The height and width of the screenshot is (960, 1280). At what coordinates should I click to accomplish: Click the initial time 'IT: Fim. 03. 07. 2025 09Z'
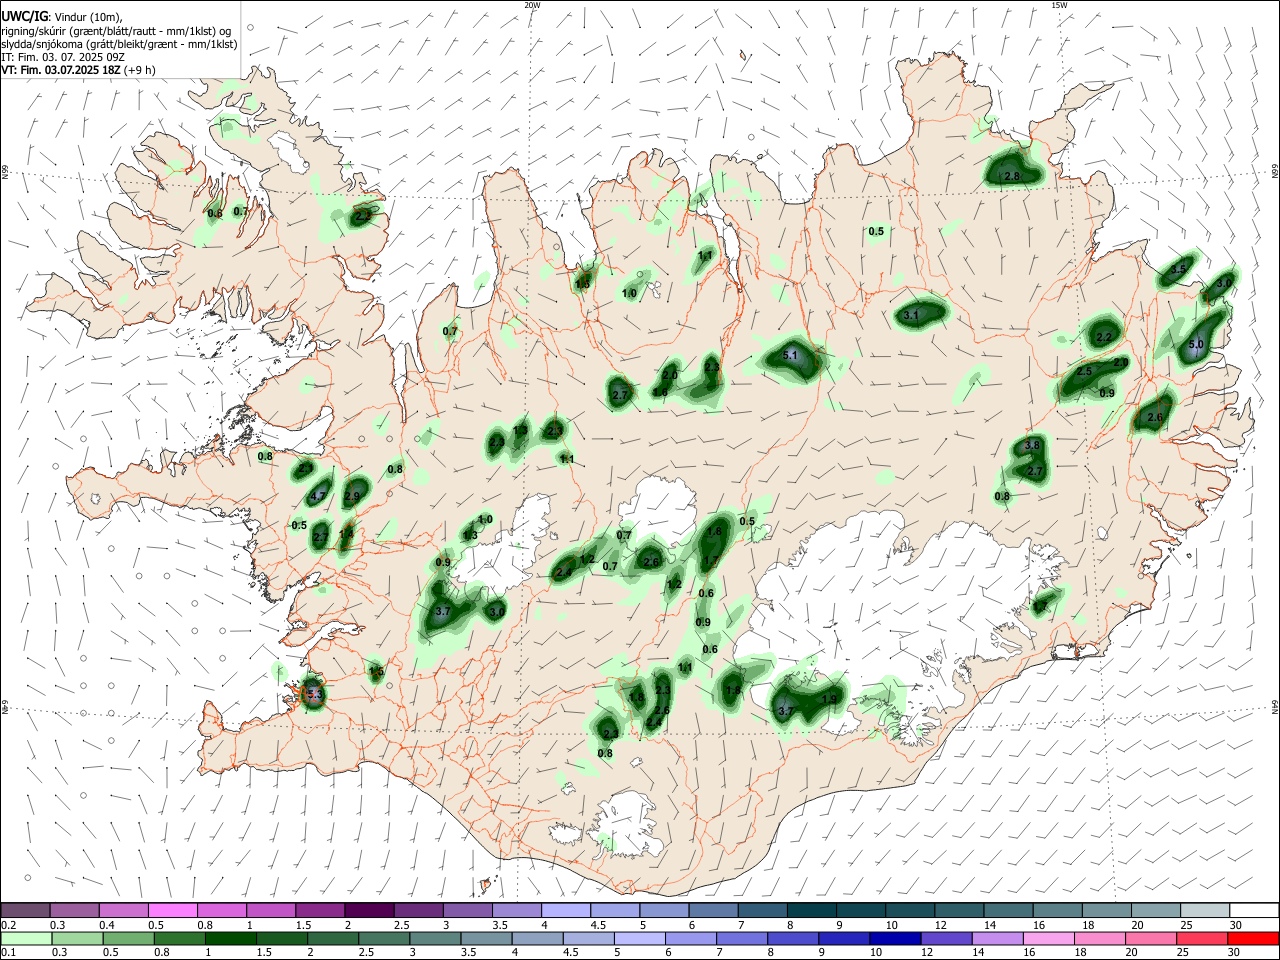(63, 57)
